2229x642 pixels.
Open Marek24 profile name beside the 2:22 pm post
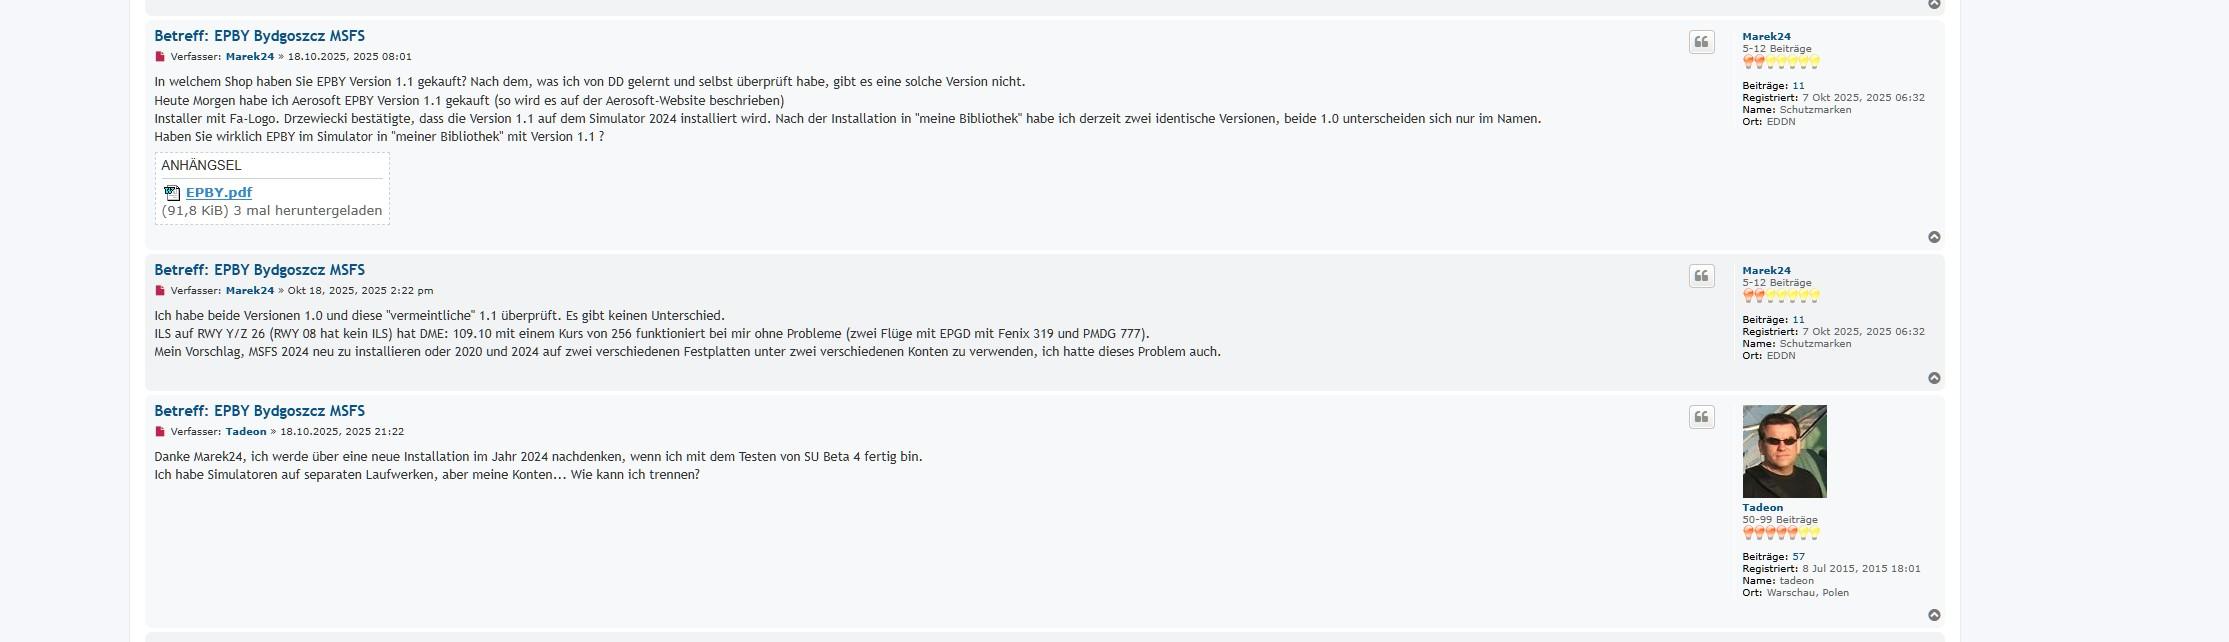coord(1766,271)
